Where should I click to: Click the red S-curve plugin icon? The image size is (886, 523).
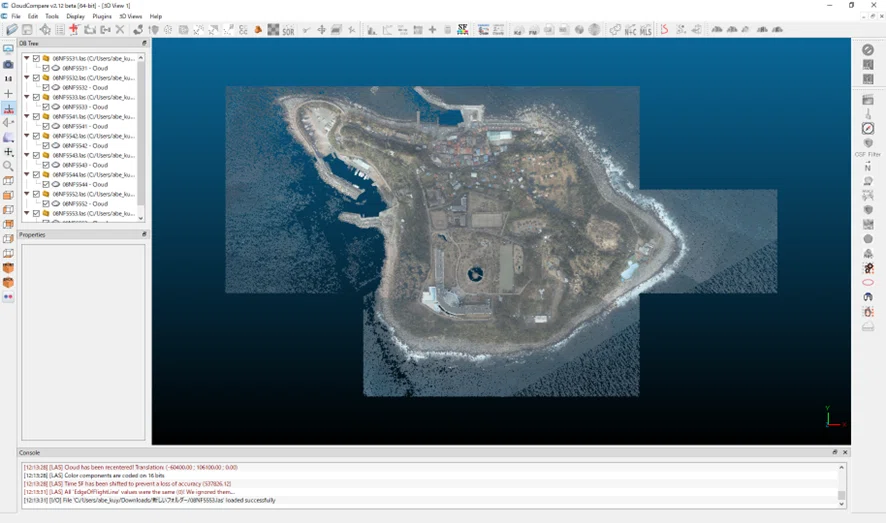click(664, 29)
